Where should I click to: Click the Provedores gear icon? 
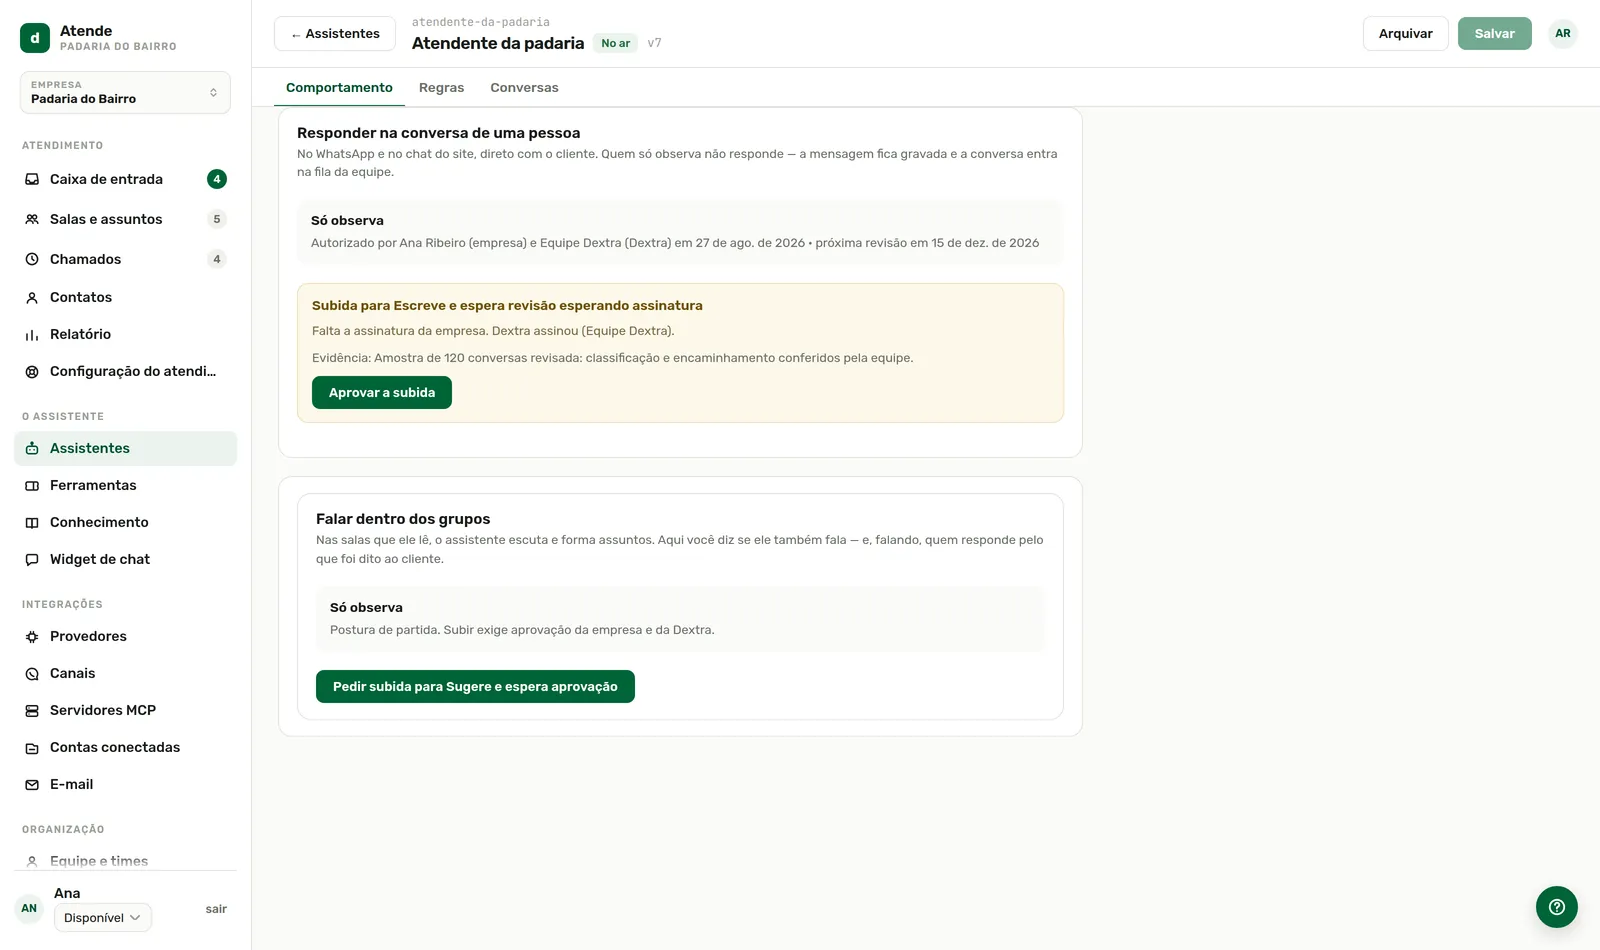tap(32, 636)
